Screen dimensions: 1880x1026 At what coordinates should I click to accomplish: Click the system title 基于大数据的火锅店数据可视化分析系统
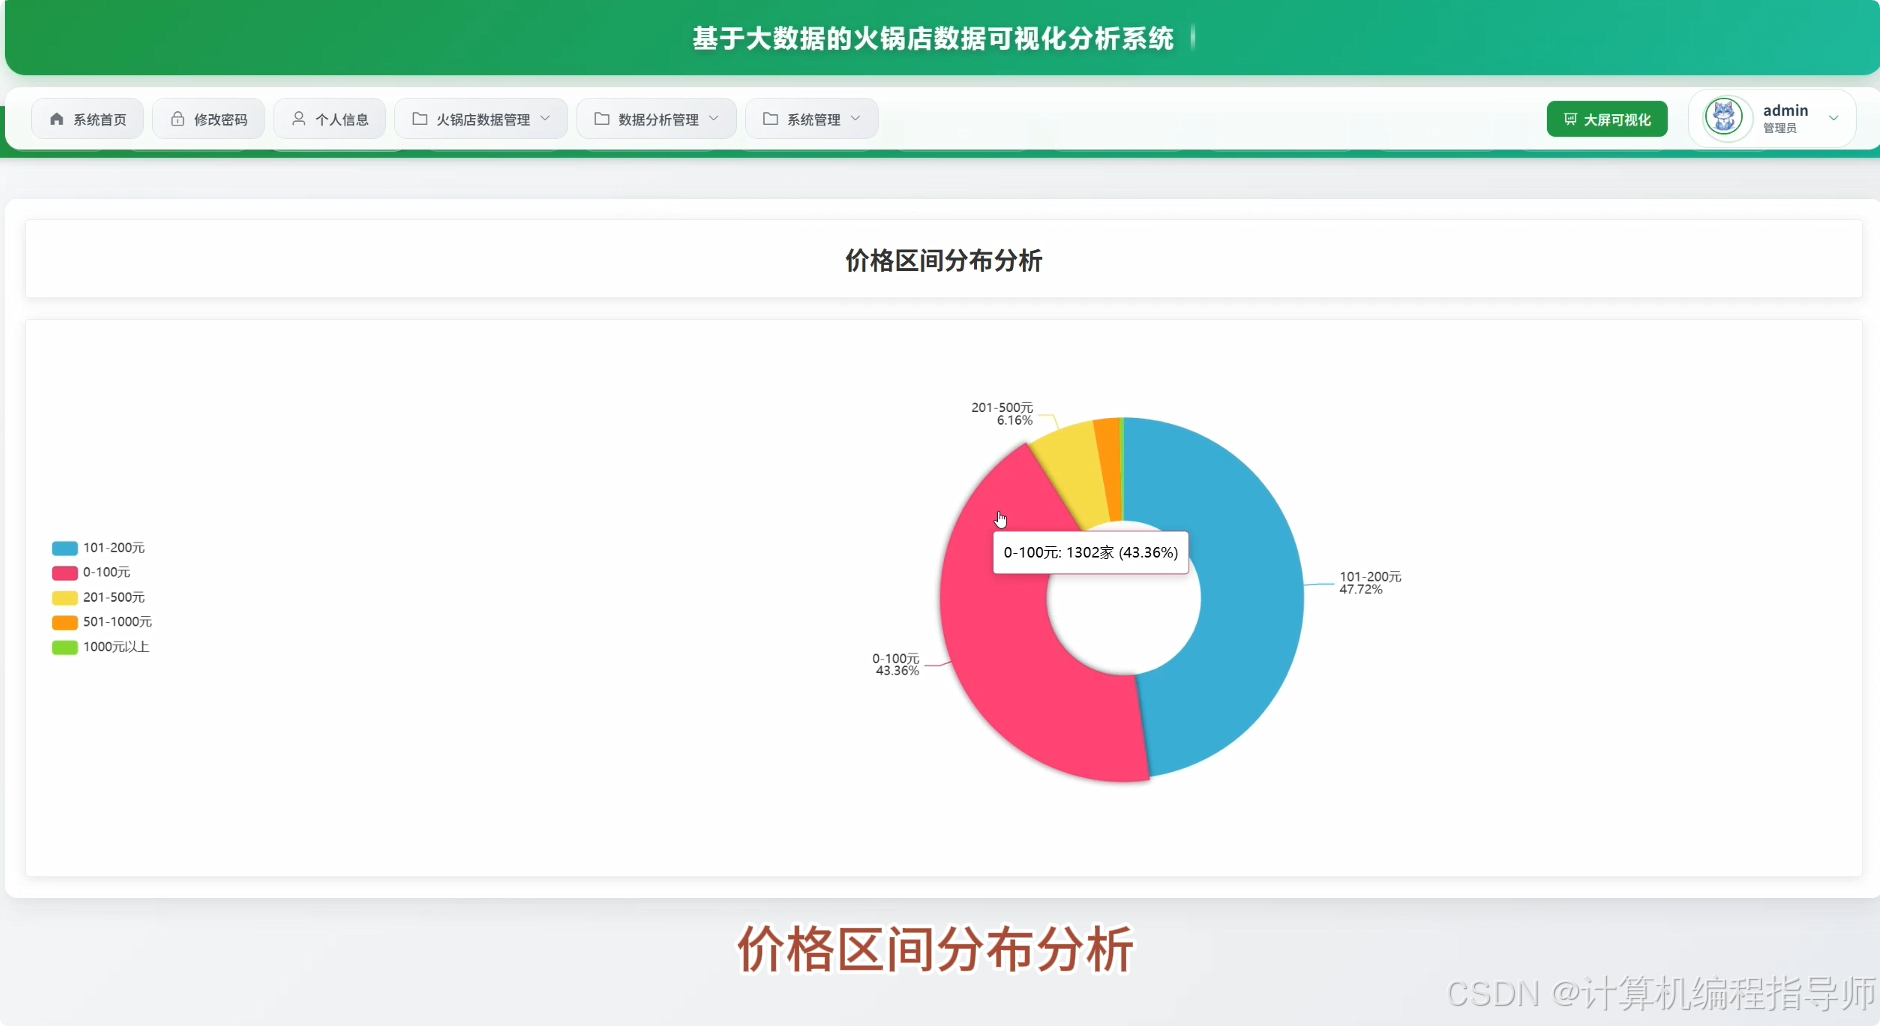933,38
